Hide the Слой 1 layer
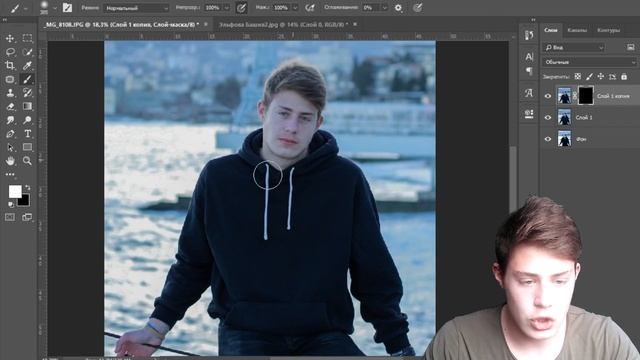This screenshot has width=640, height=360. point(548,118)
